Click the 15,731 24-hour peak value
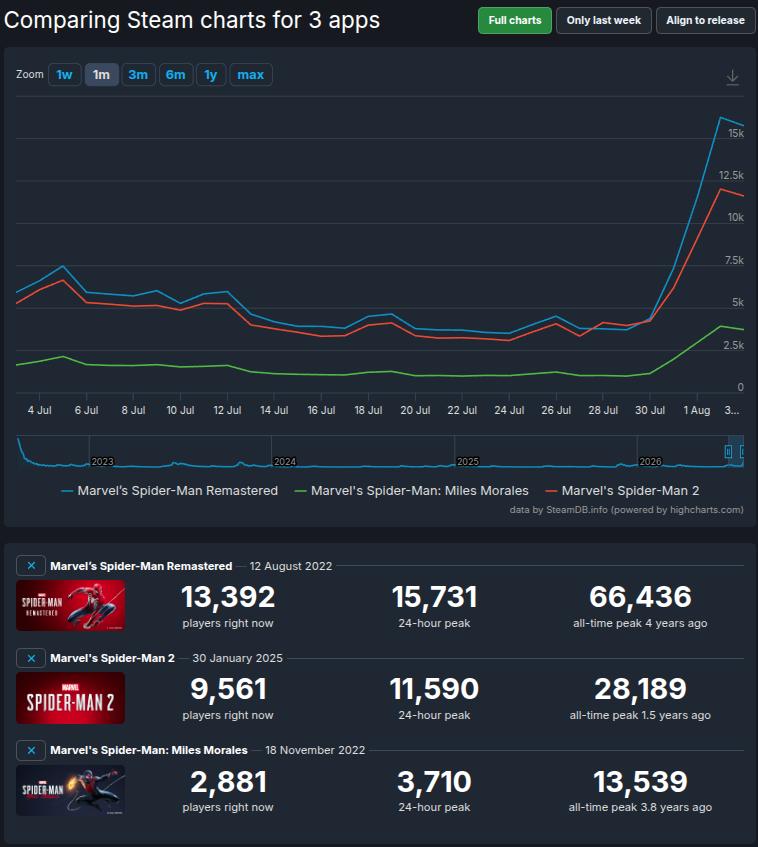The height and width of the screenshot is (847, 758). (x=434, y=597)
